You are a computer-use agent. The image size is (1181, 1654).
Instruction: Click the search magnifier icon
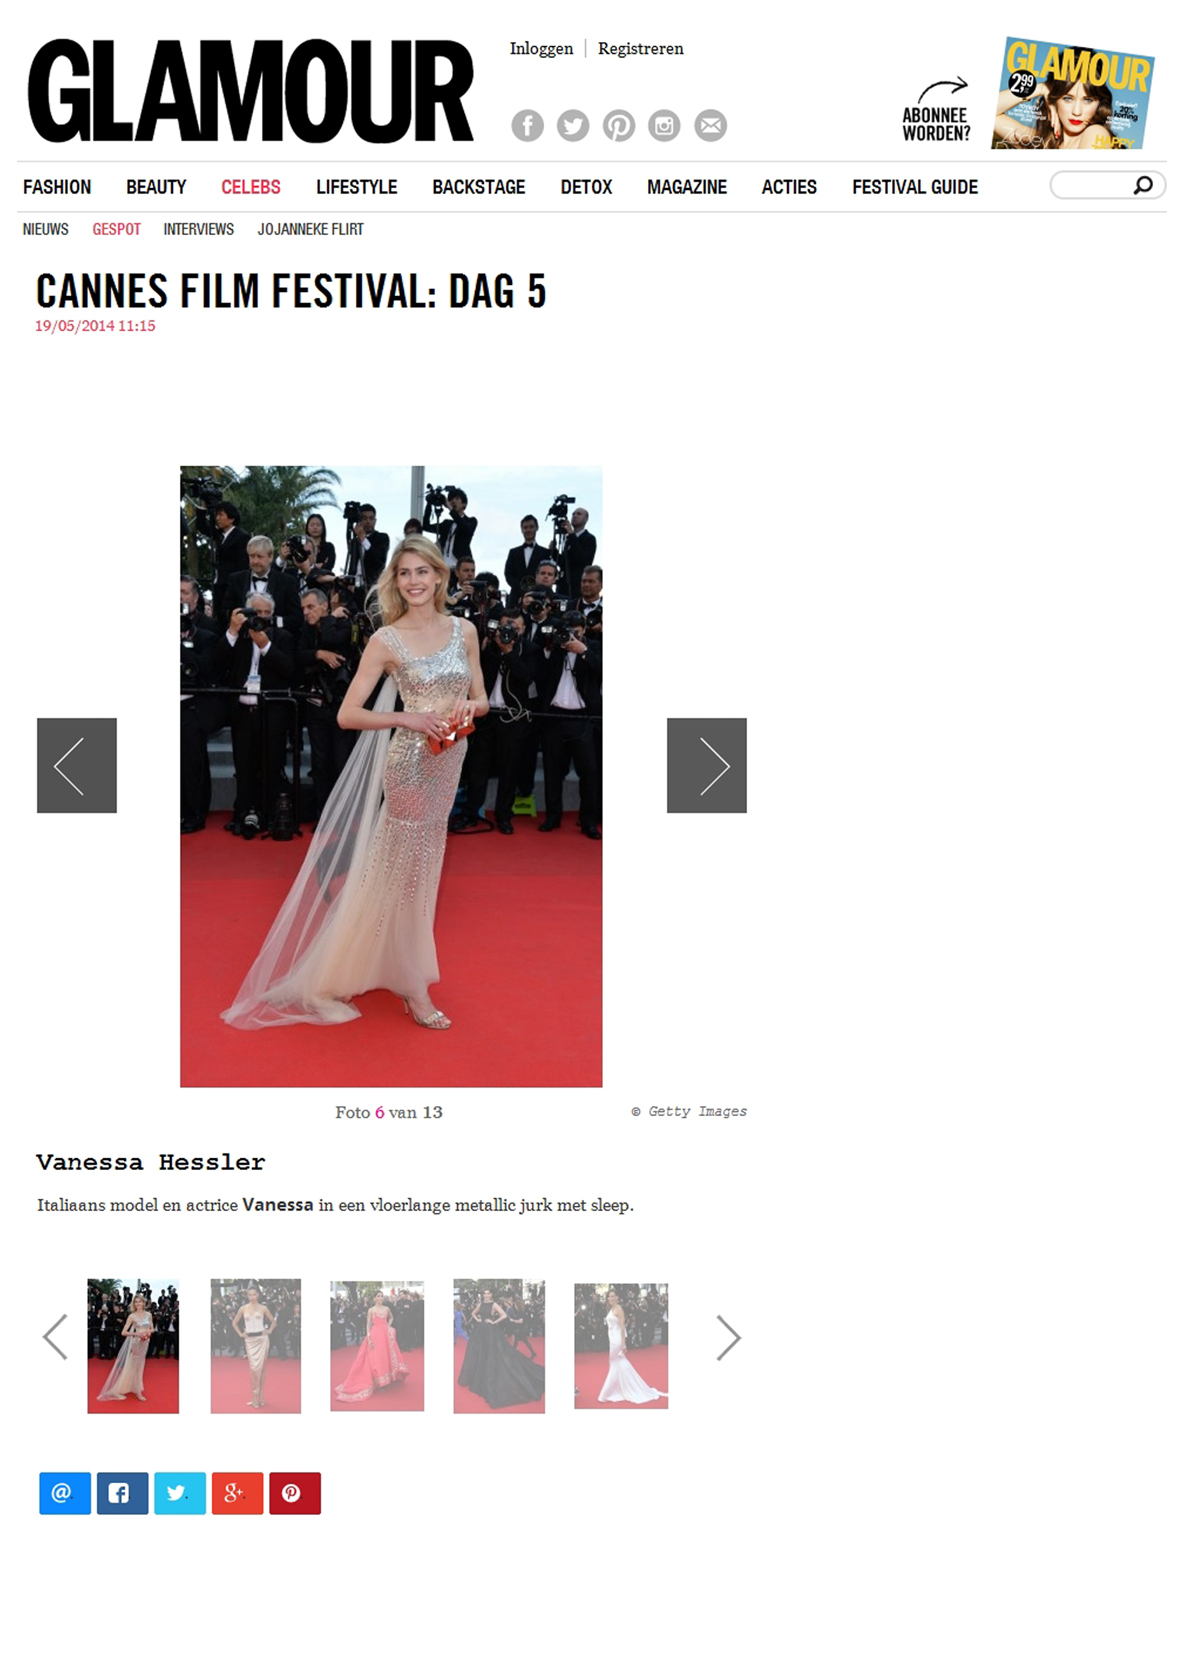coord(1143,185)
